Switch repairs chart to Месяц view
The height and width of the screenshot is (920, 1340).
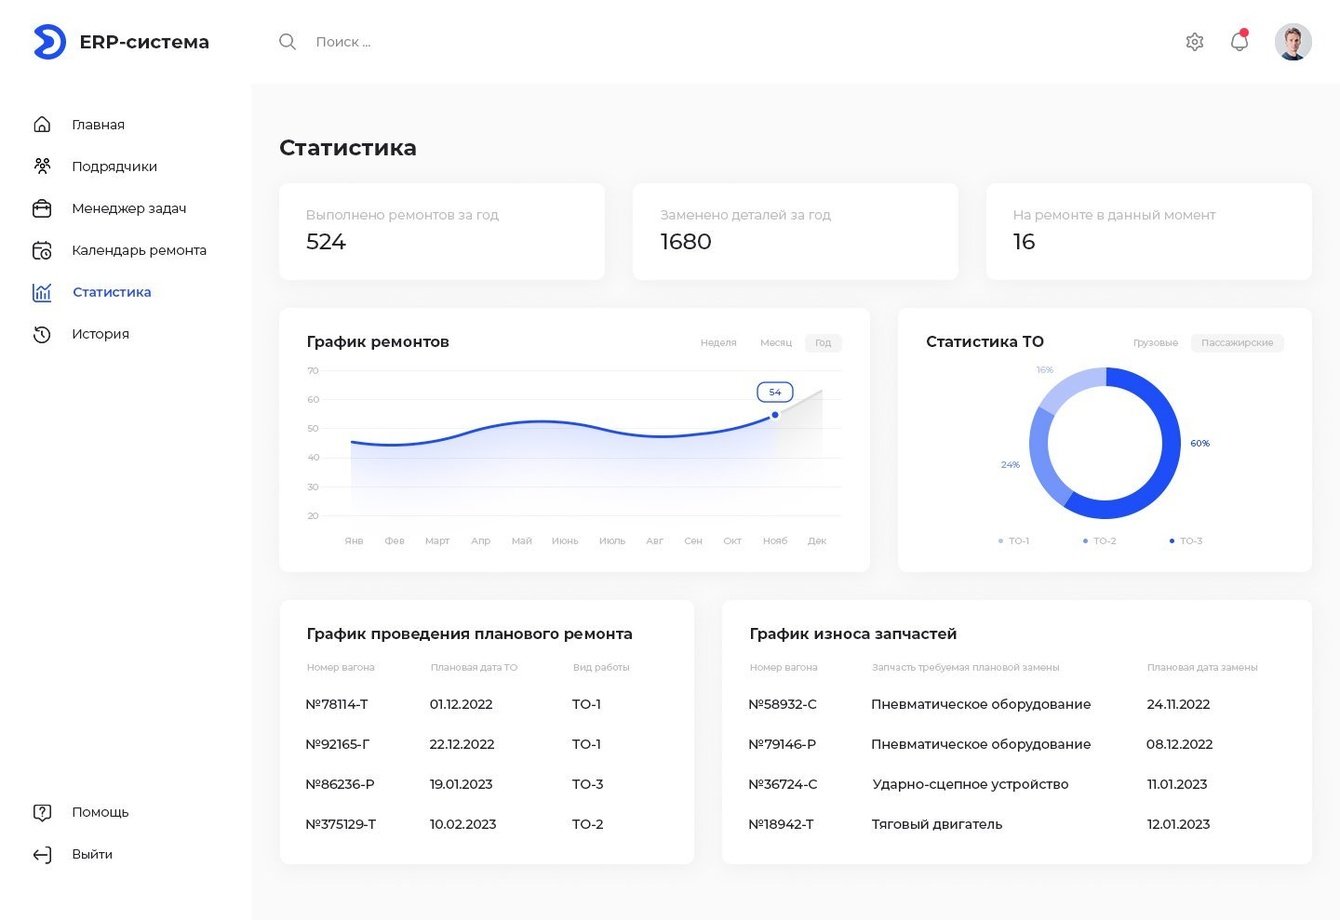click(776, 343)
